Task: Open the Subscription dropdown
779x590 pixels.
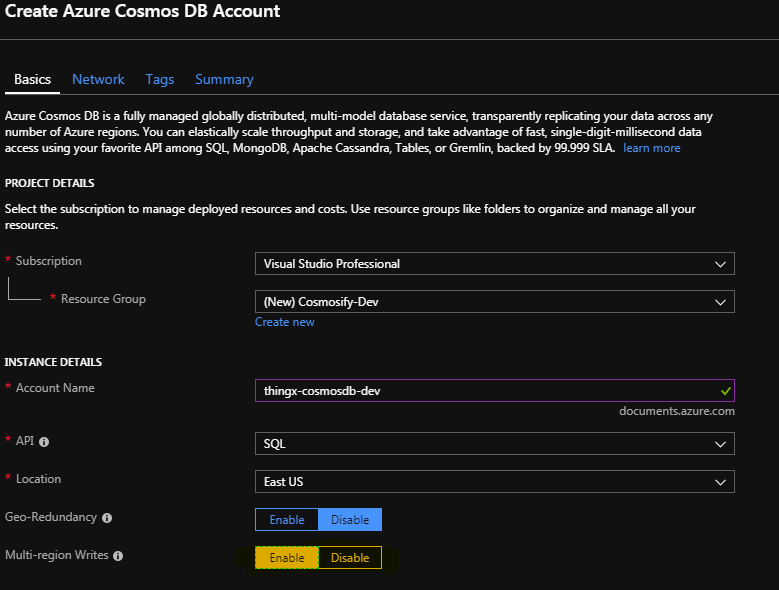Action: click(494, 264)
